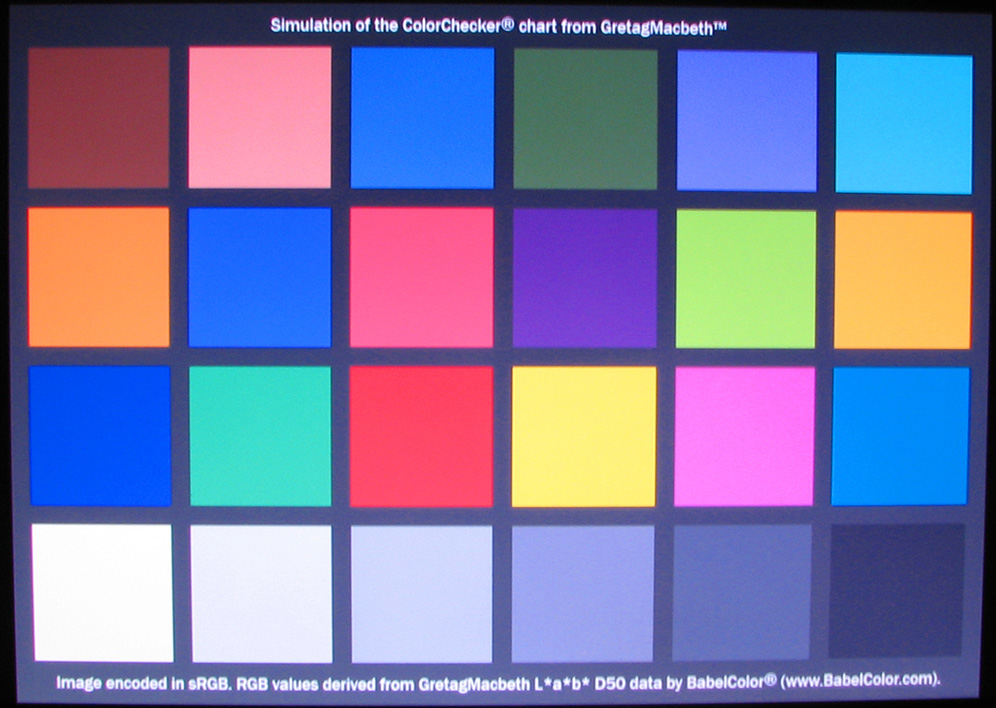Screen dimensions: 996x708
Task: Select the darkest near-black grayscale swatch
Action: pyautogui.click(x=897, y=590)
